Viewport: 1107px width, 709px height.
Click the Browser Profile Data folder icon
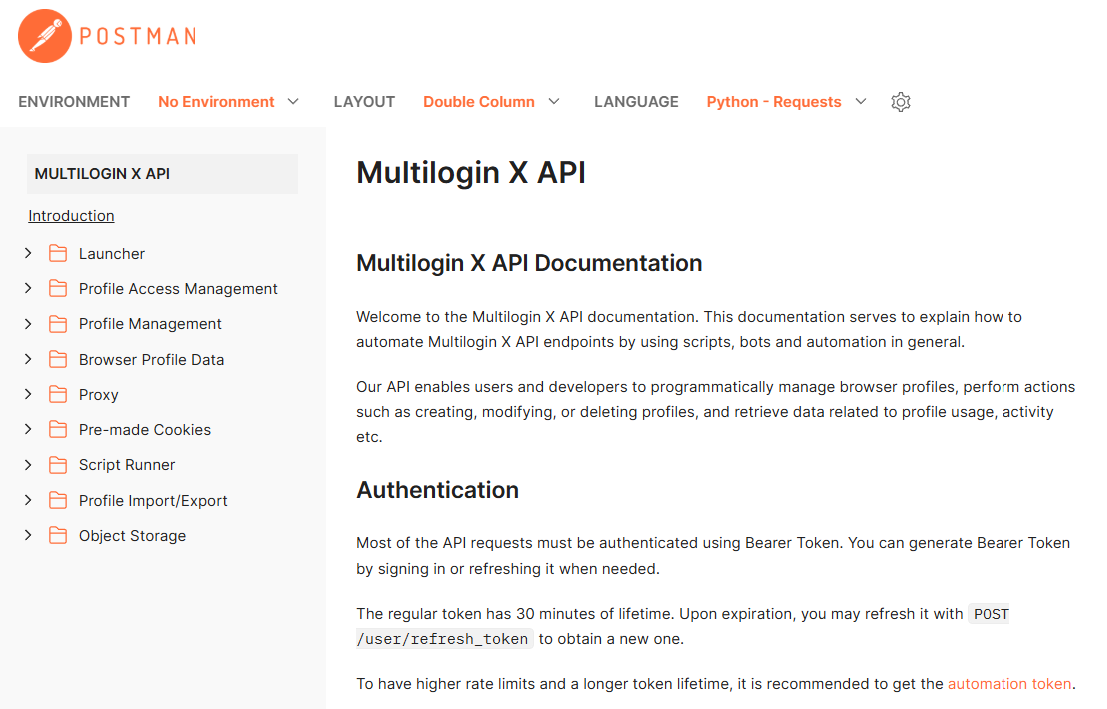58,358
